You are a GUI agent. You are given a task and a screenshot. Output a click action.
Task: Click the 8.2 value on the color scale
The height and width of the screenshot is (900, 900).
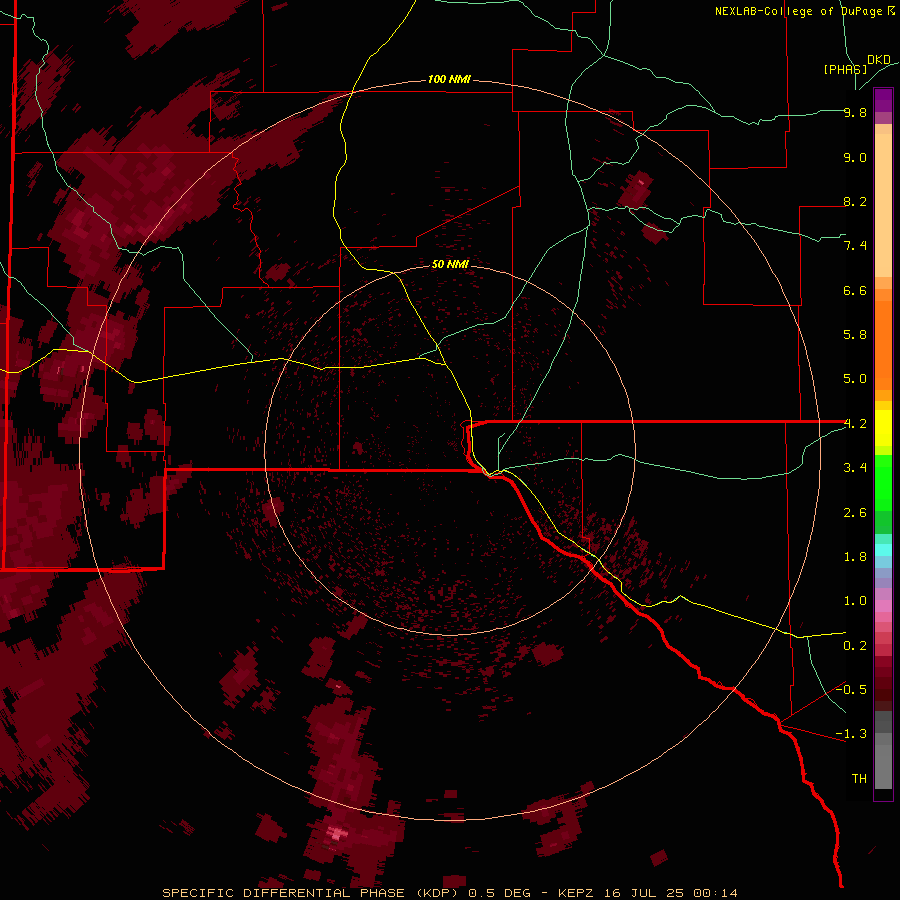click(855, 201)
